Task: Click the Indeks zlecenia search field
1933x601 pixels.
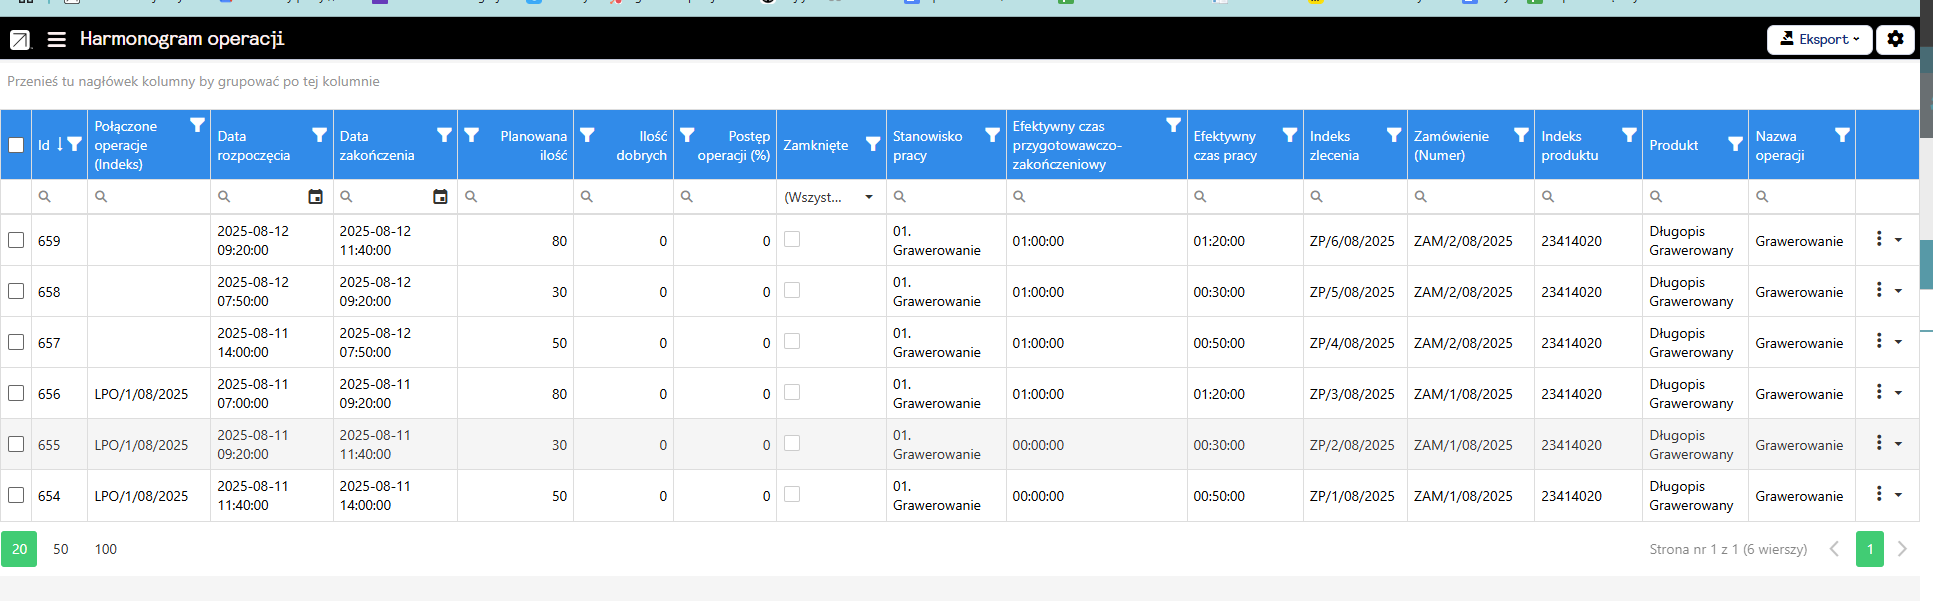Action: (x=1360, y=197)
